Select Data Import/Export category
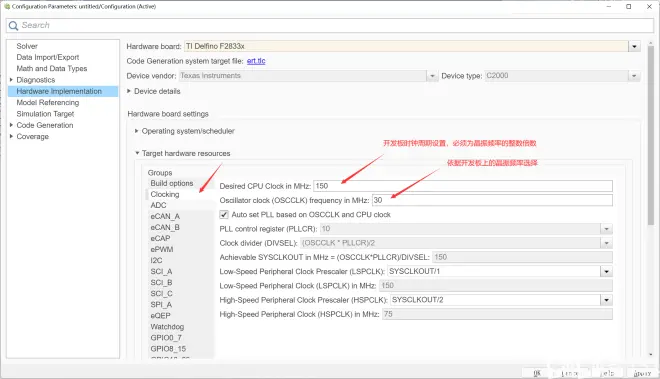Screen dimensions: 660x379 click(x=48, y=57)
